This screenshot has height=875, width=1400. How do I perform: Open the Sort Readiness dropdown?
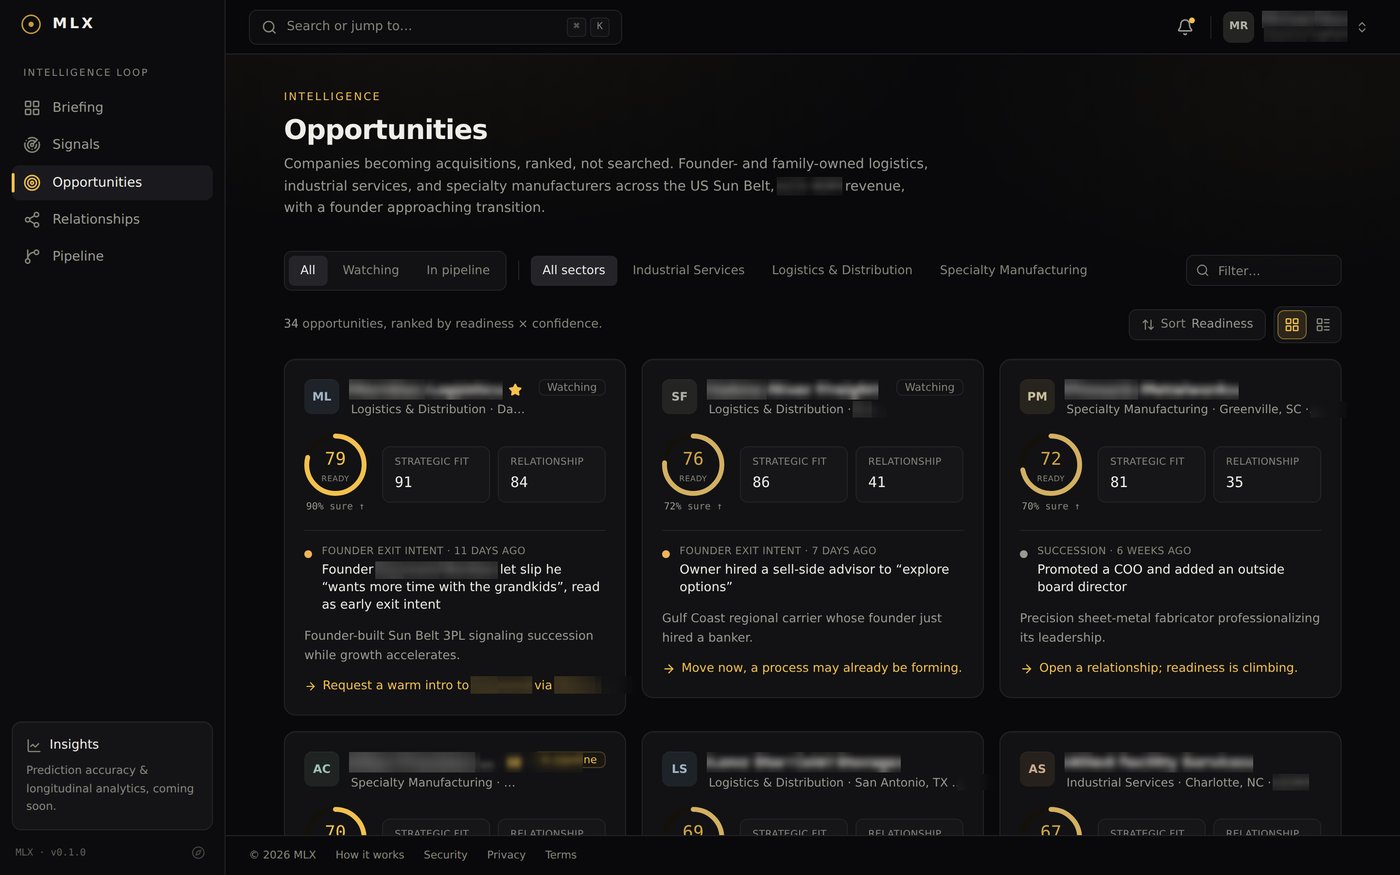[1197, 325]
